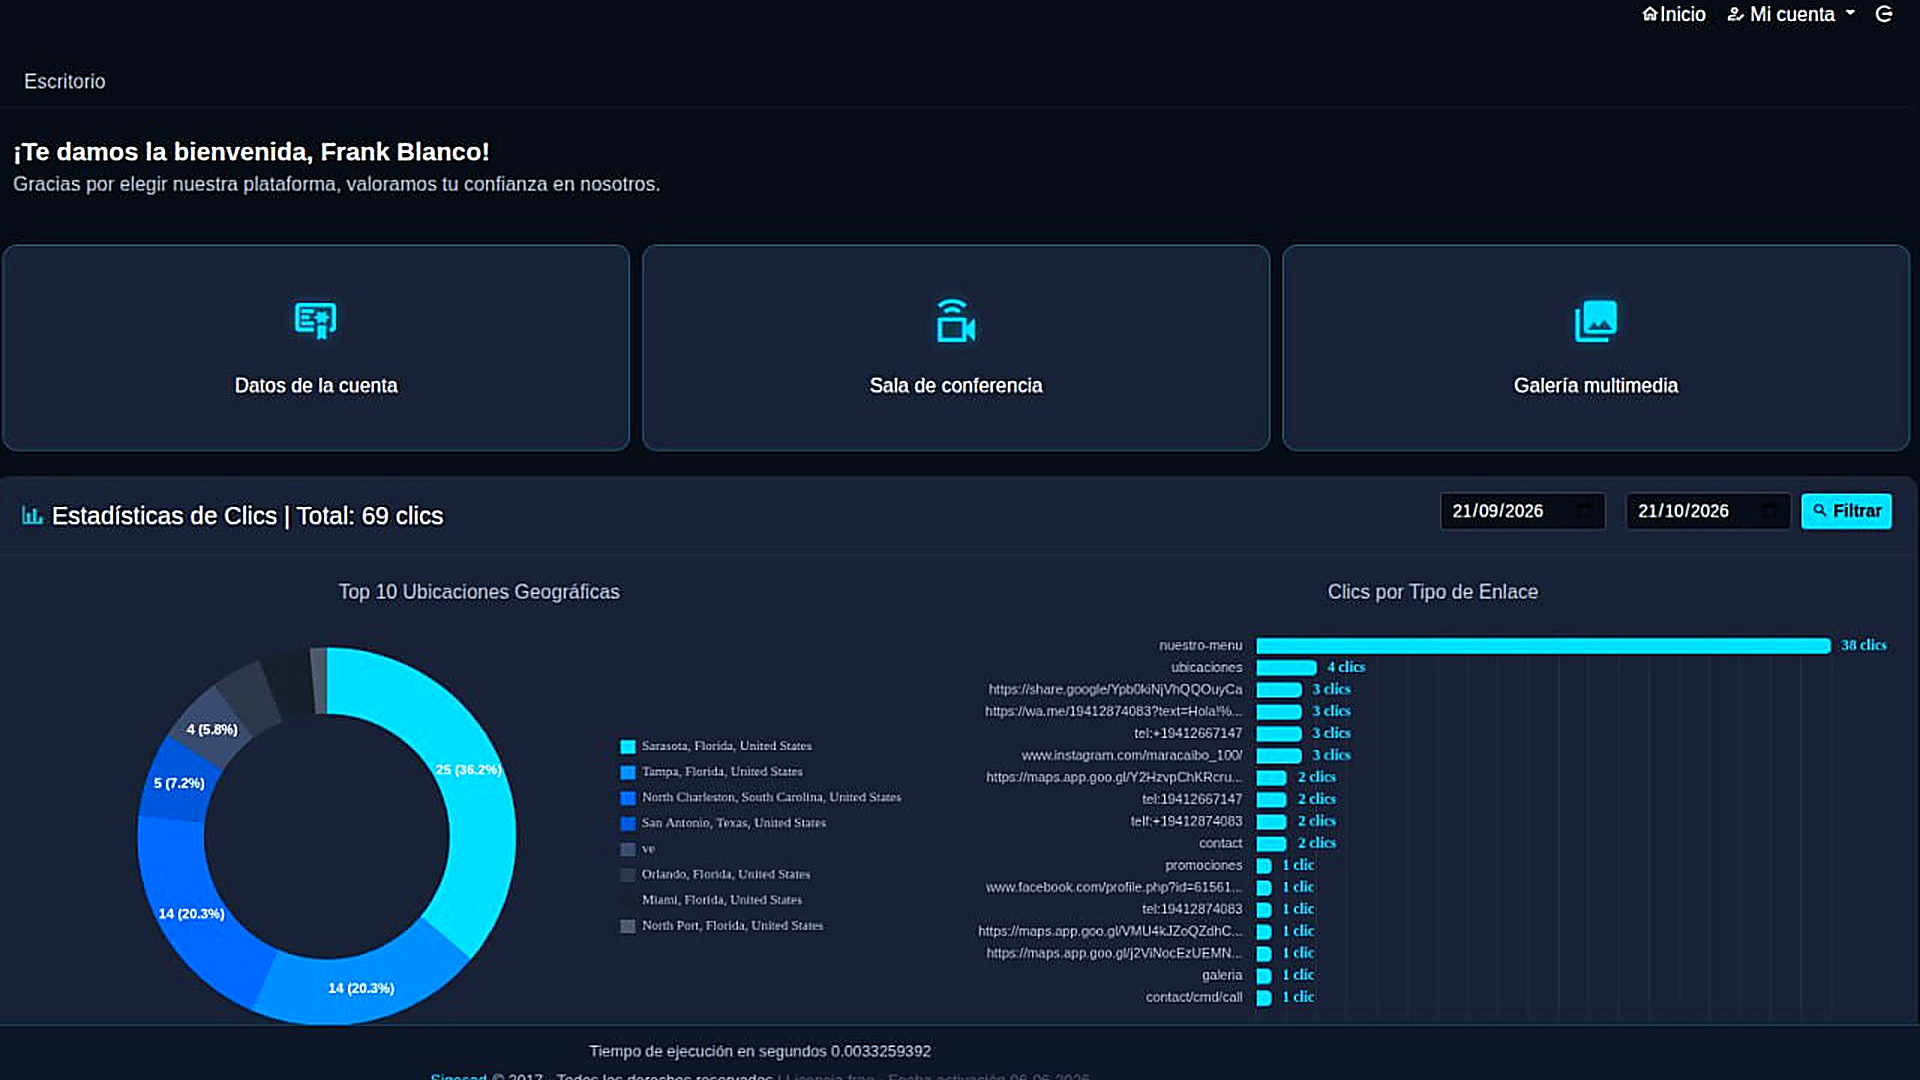
Task: Click the Orlando, Florida legend label
Action: point(726,875)
